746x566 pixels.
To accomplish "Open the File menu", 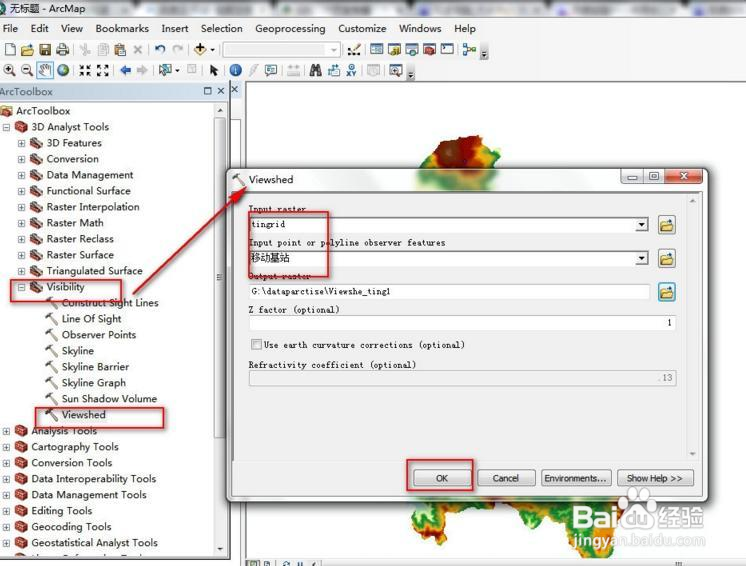I will (x=10, y=29).
